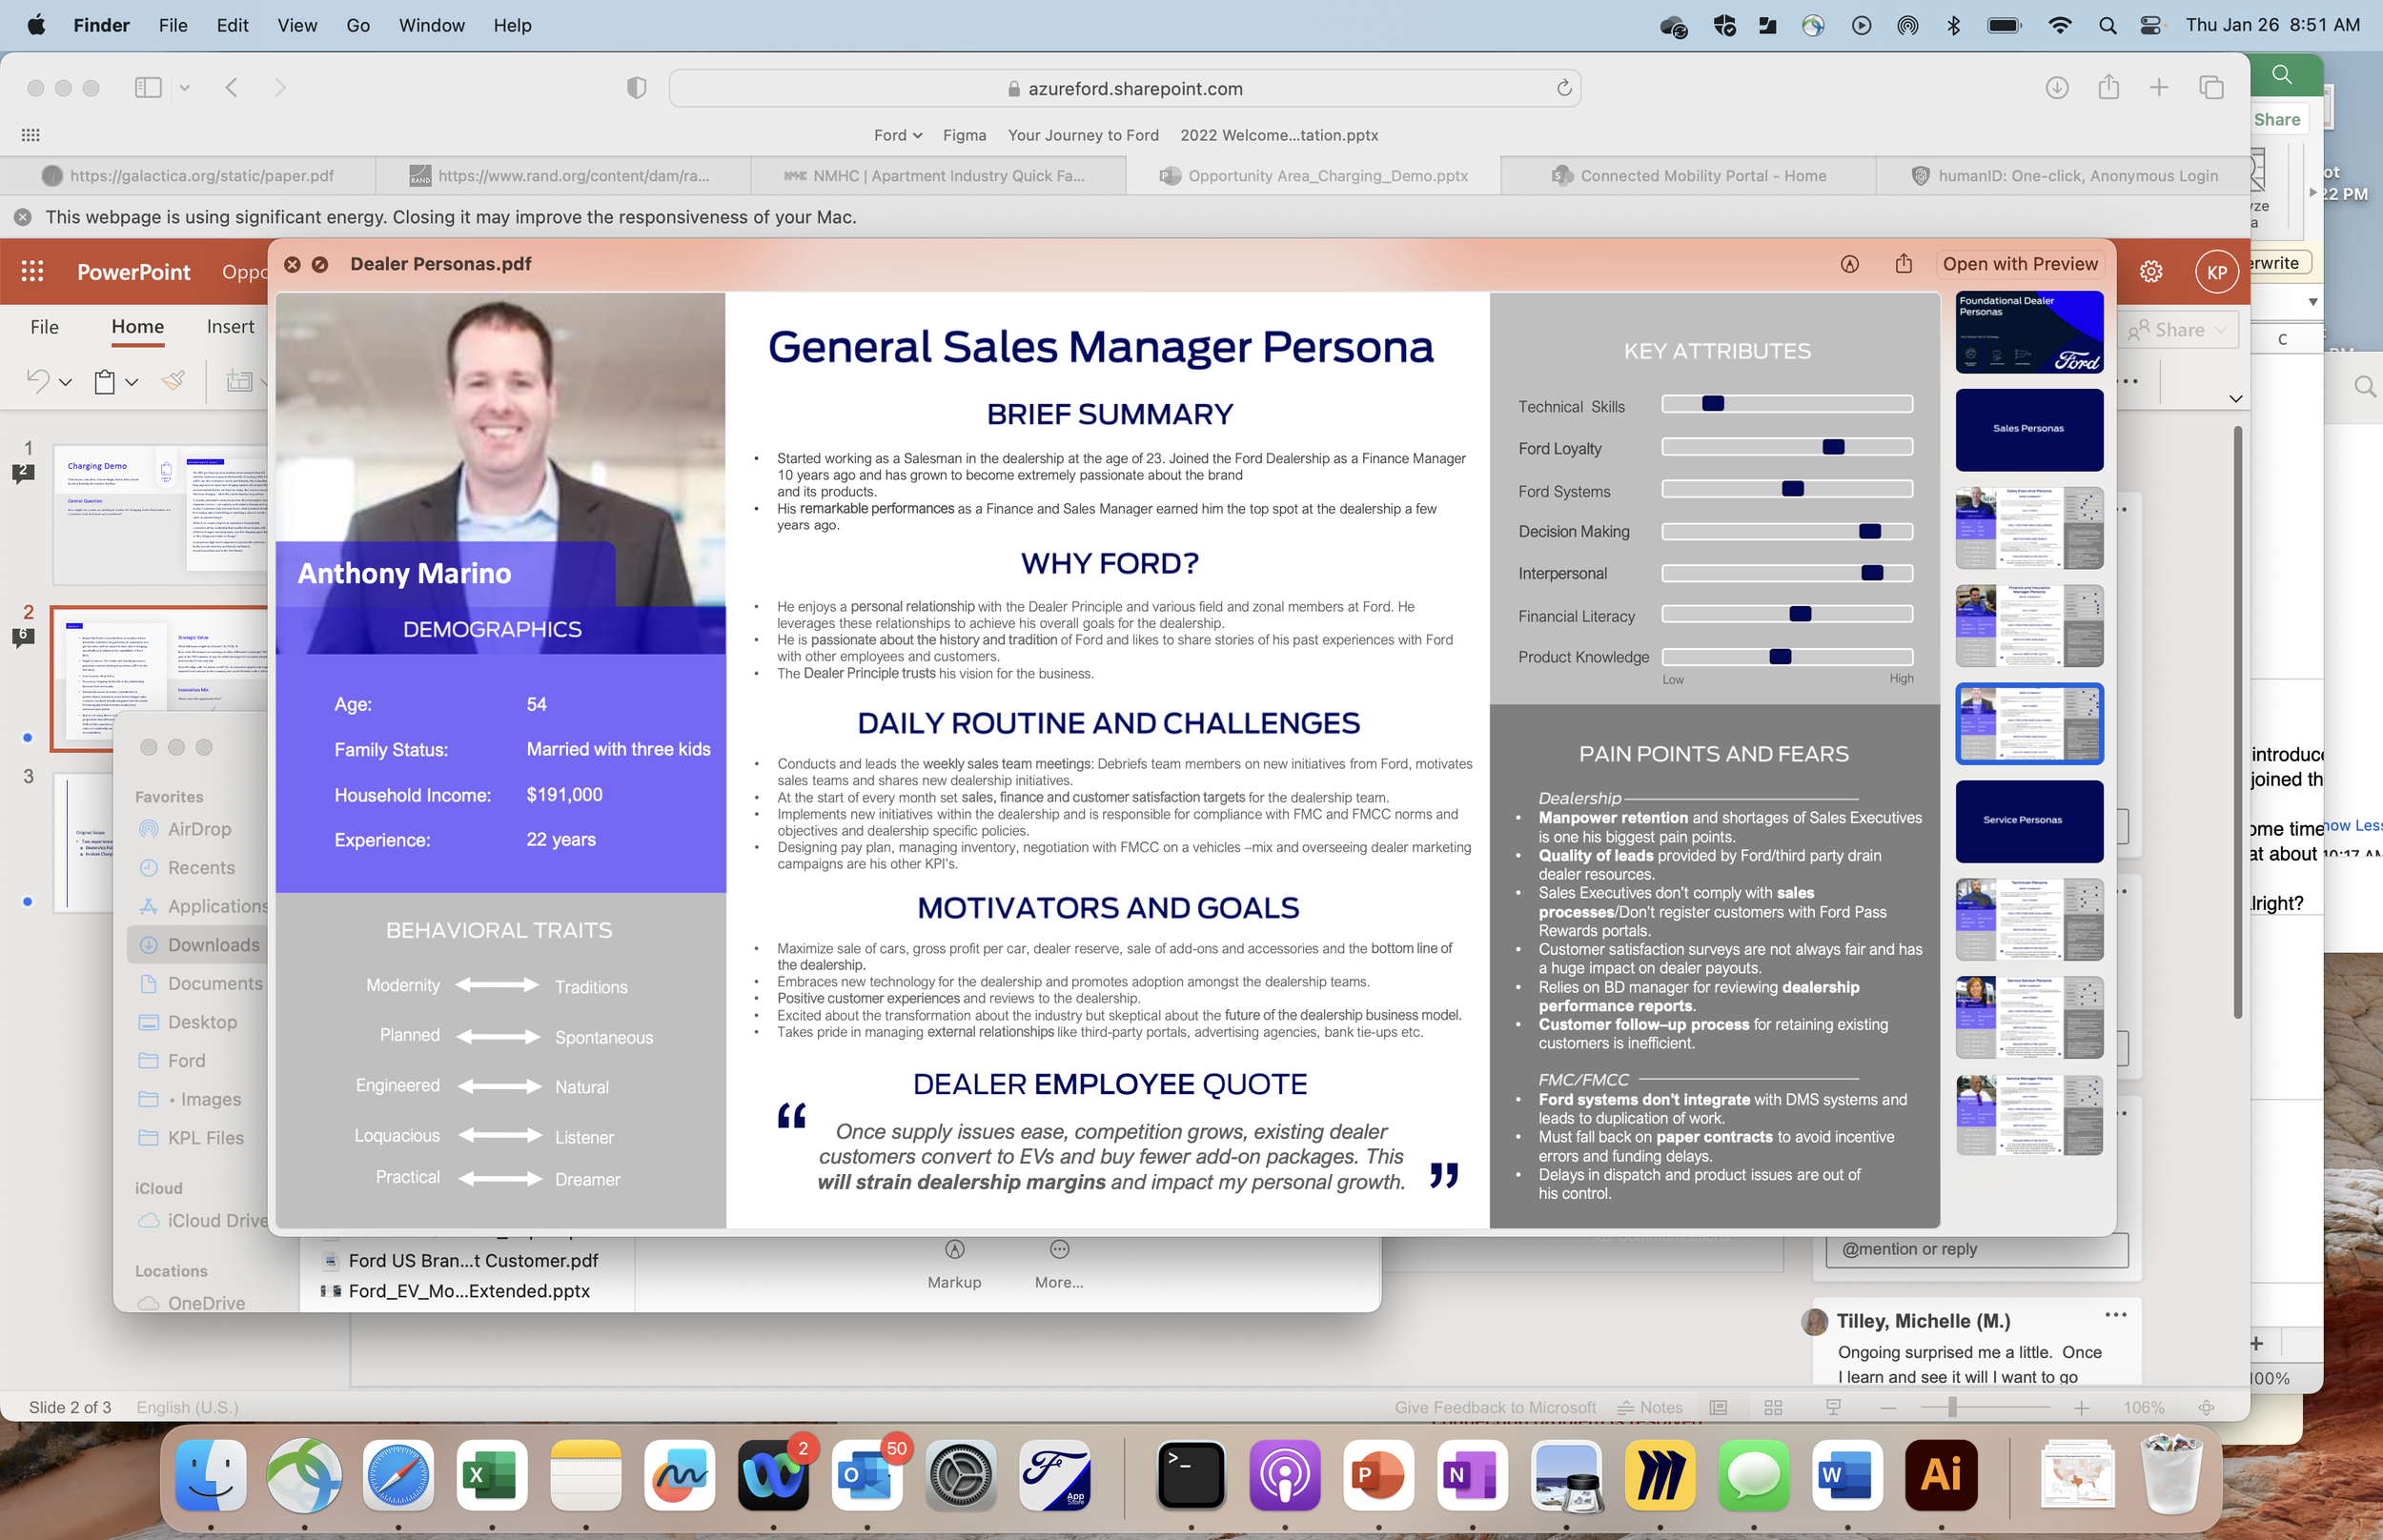
Task: Open the More... action in Finder preview pane
Action: coord(1059,1264)
